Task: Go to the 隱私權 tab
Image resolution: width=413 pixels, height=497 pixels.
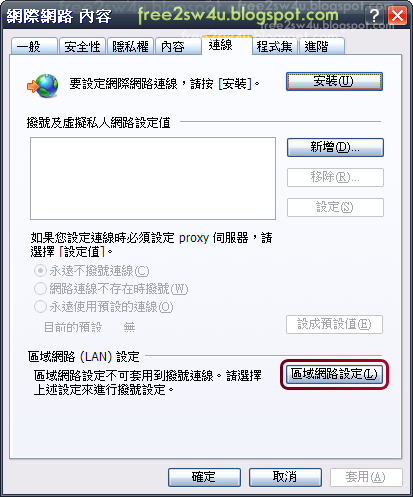Action: pyautogui.click(x=130, y=46)
